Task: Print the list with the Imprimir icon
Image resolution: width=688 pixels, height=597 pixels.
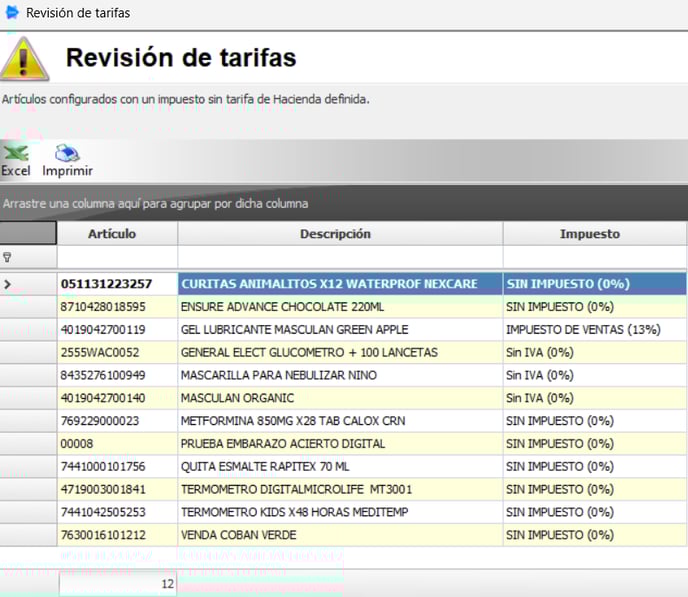Action: click(67, 160)
